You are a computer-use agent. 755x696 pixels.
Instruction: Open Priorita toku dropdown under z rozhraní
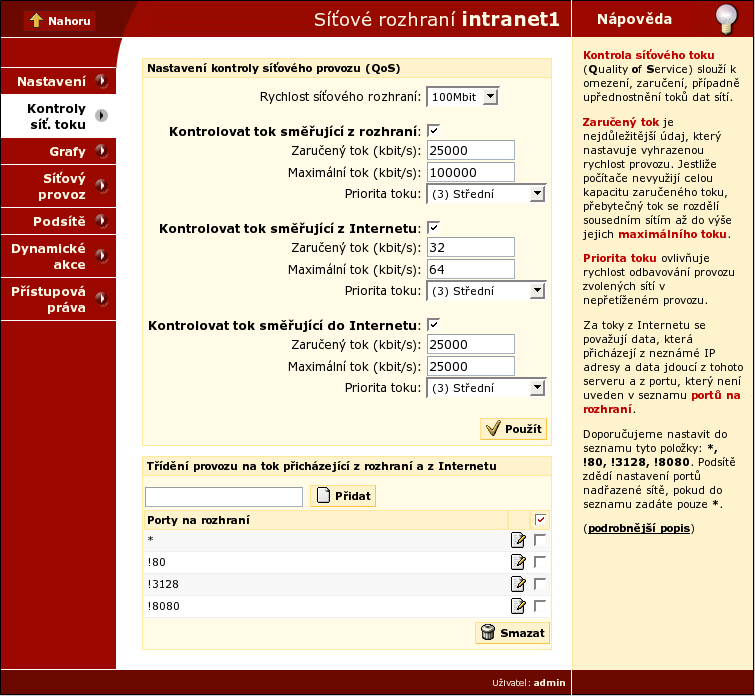486,194
